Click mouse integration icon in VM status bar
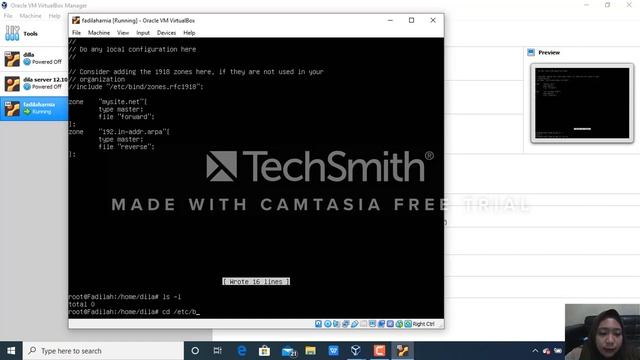Viewport: 640px width, 360px height. [x=399, y=324]
